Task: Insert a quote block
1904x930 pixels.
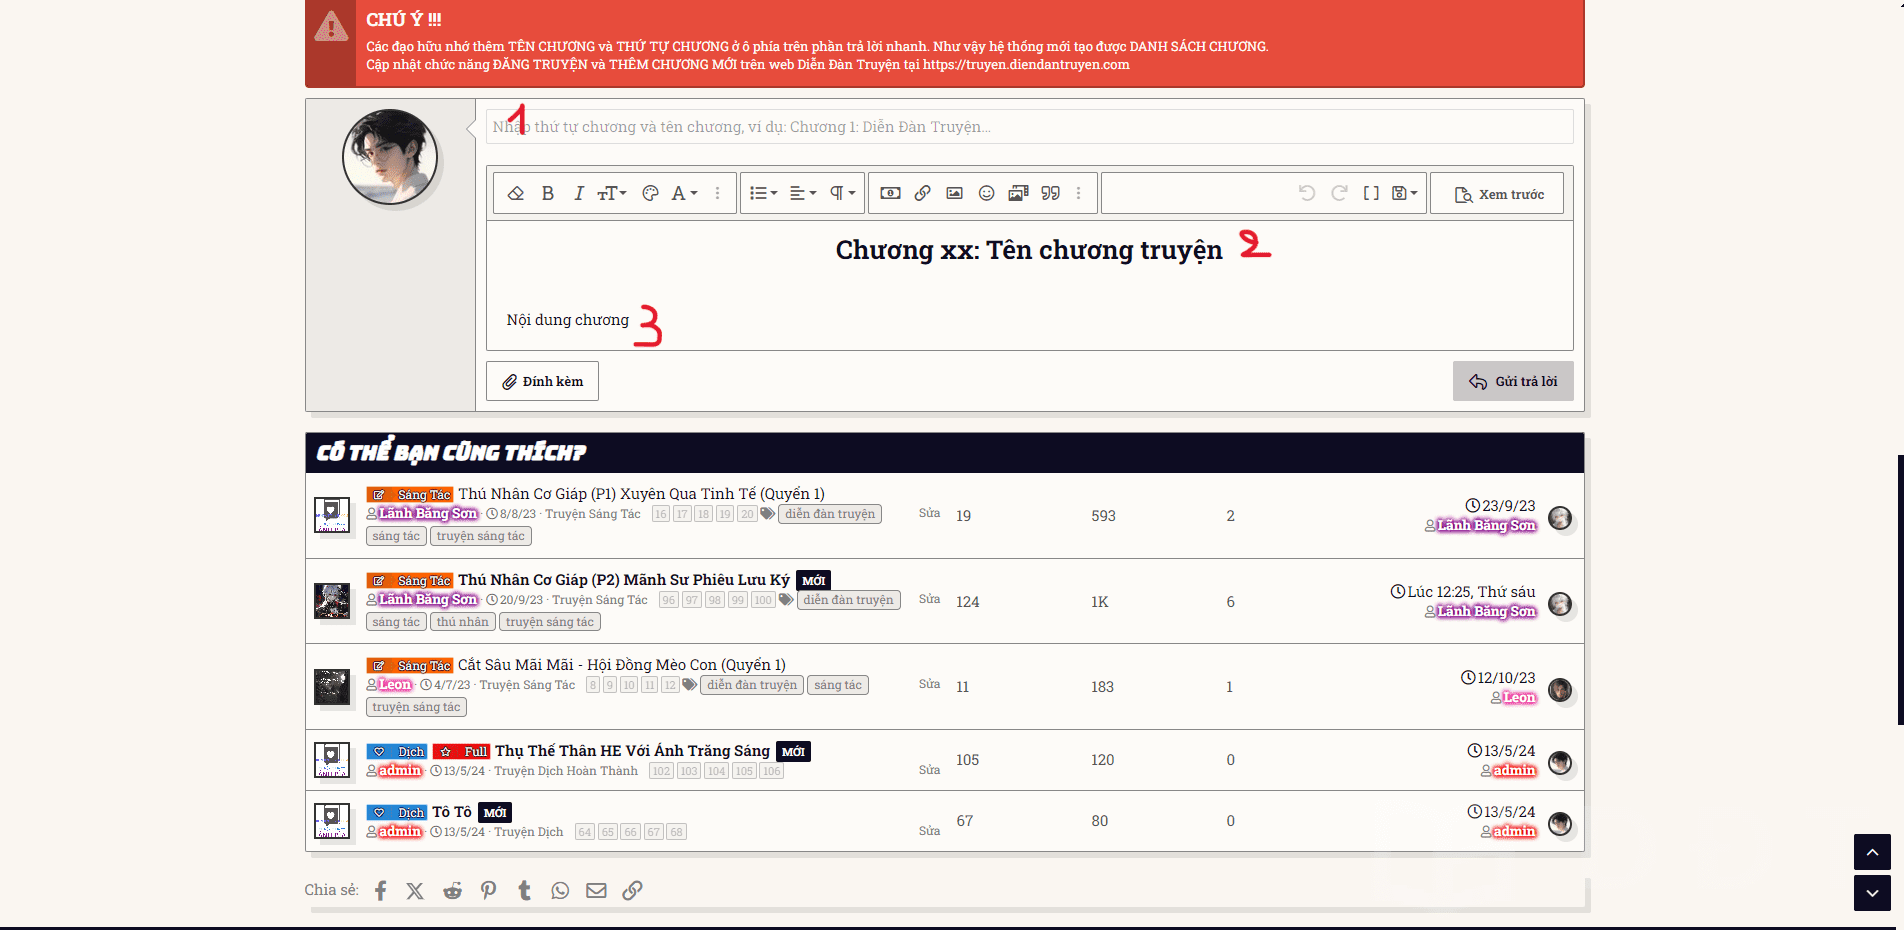Action: tap(1051, 193)
